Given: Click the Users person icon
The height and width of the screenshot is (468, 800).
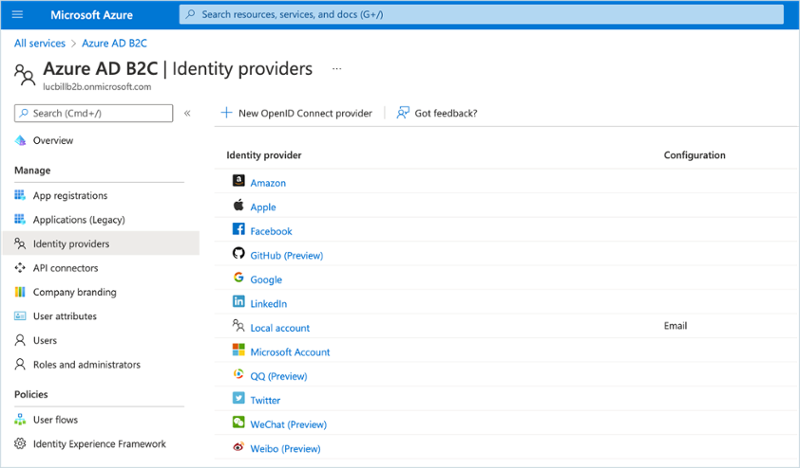Looking at the screenshot, I should (x=20, y=340).
